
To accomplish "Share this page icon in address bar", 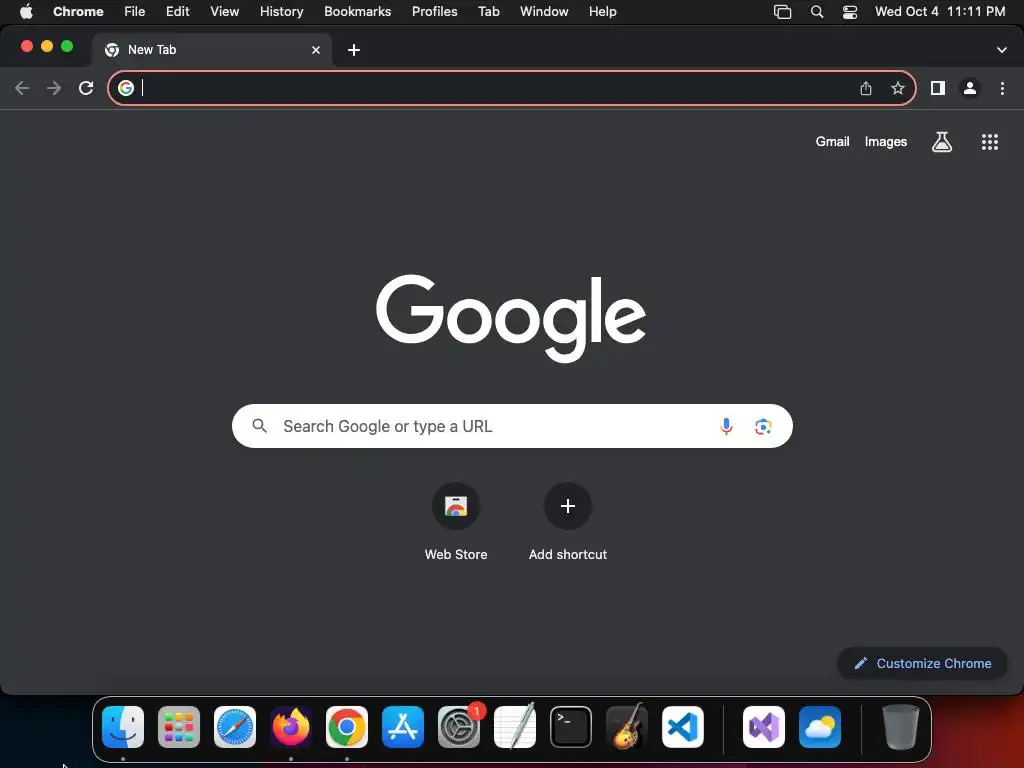I will [x=866, y=88].
